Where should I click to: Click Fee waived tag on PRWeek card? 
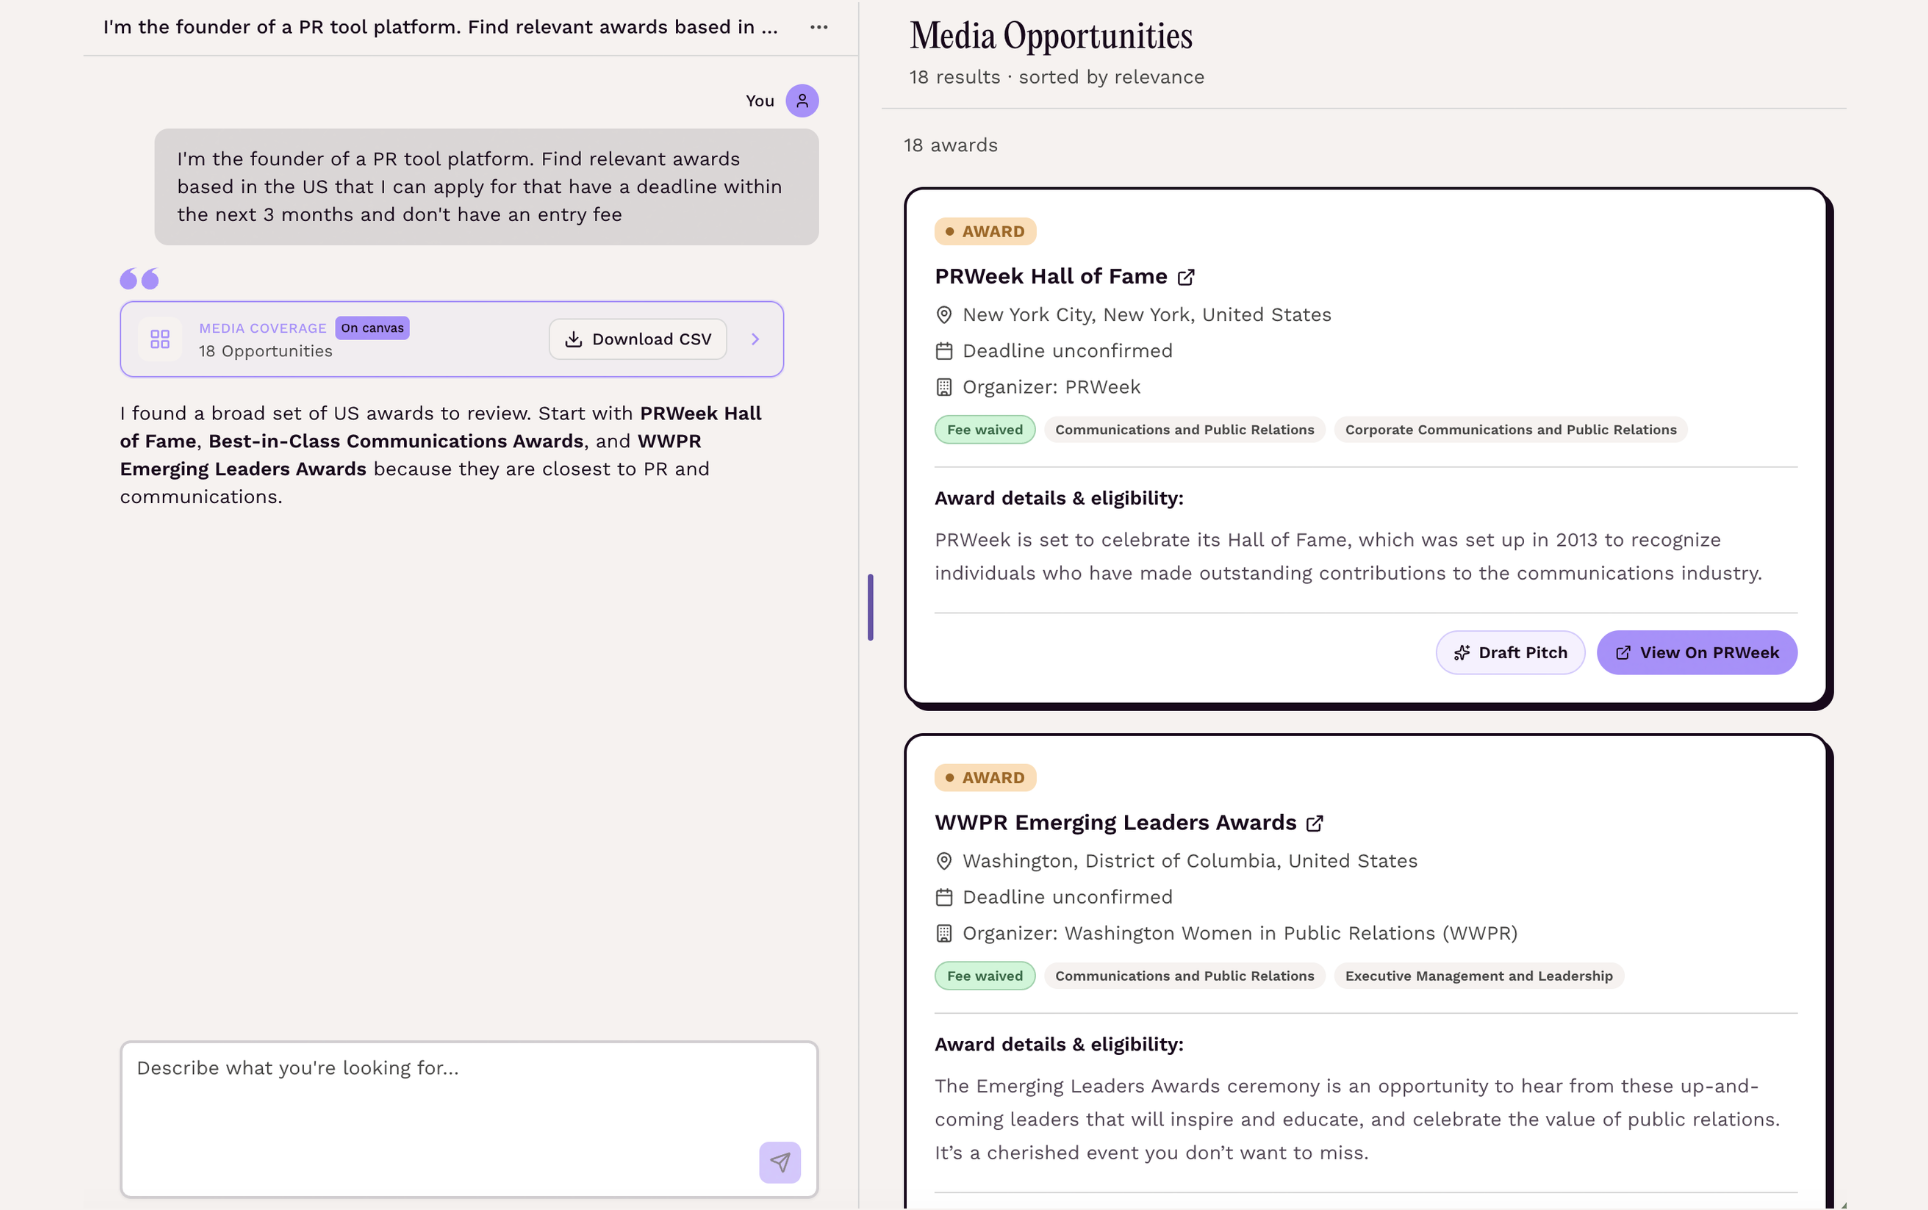point(984,430)
